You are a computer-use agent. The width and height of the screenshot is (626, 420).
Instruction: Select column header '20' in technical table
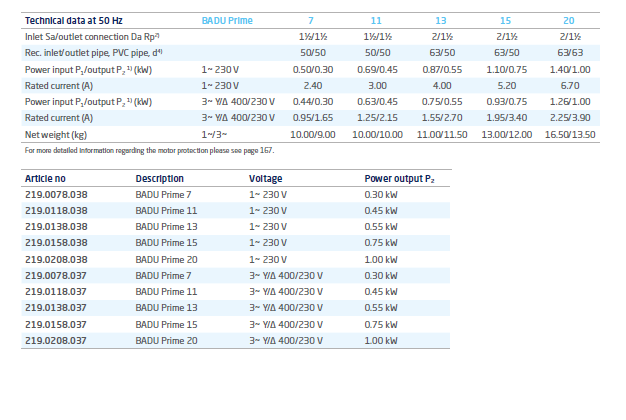pyautogui.click(x=569, y=21)
